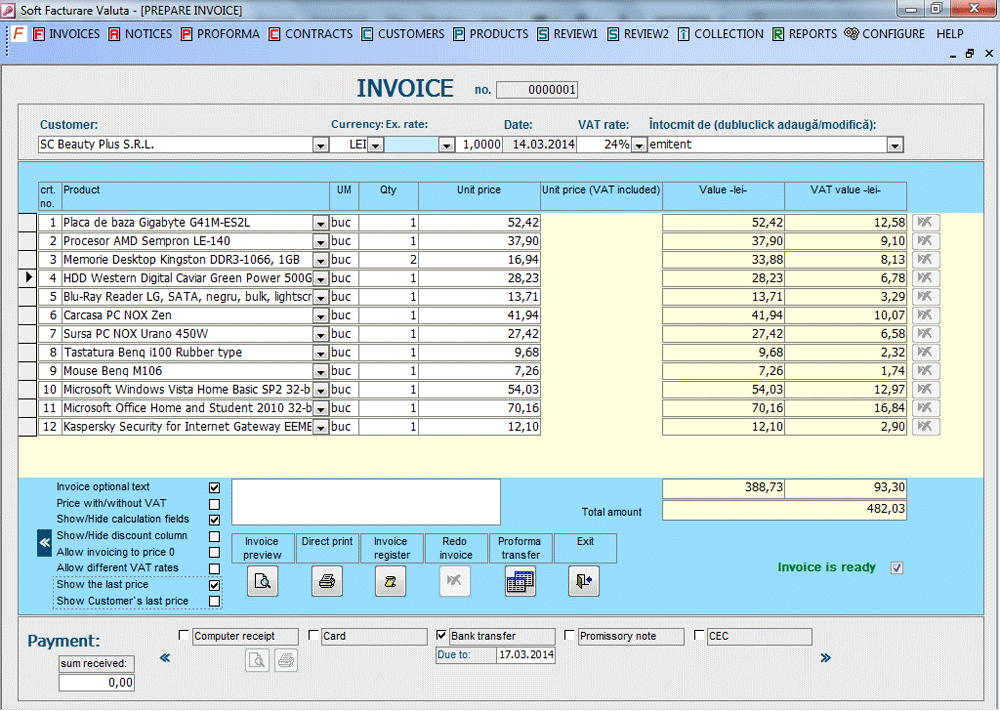This screenshot has height=711, width=1000.
Task: Enable Show/Hide discount column checkbox
Action: 214,536
